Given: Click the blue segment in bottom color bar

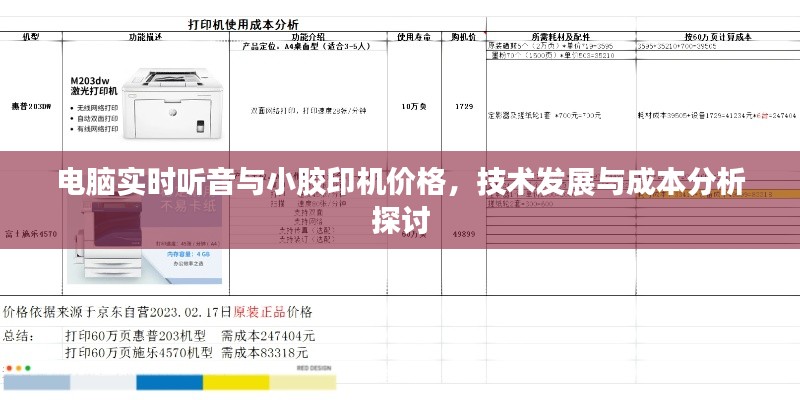Looking at the screenshot, I should click(x=167, y=381).
